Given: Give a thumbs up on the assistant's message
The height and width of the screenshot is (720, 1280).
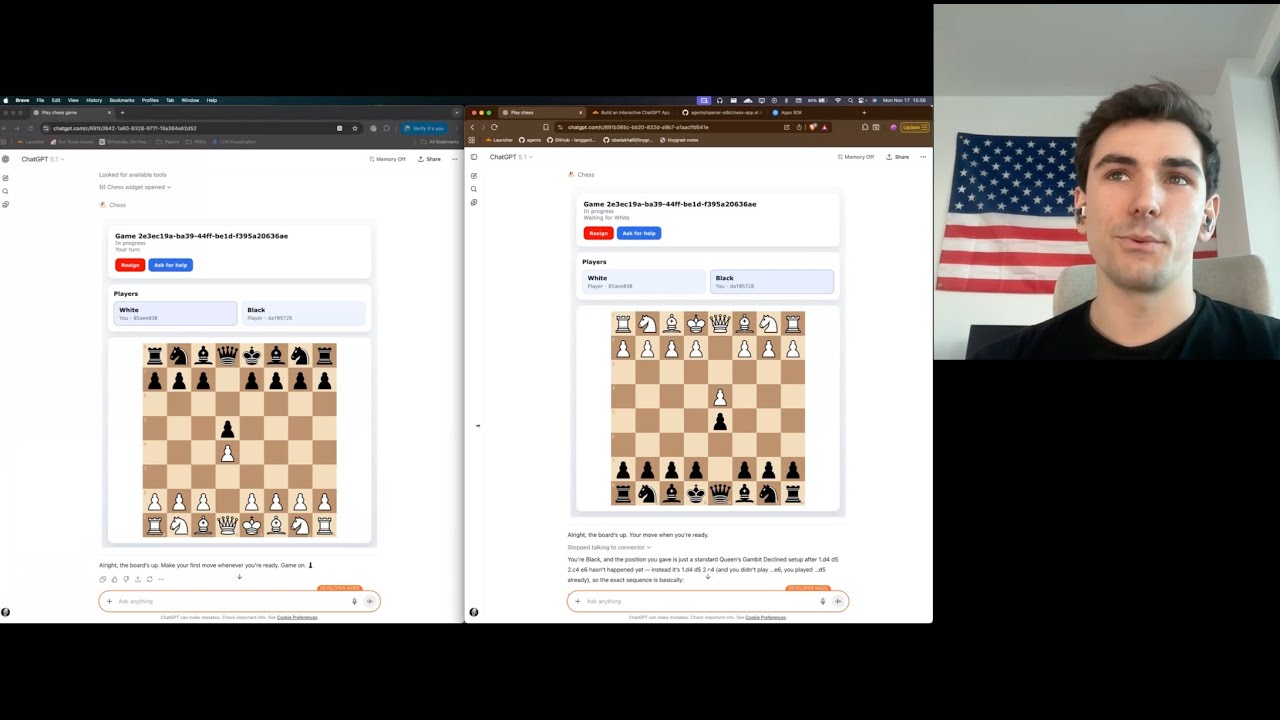Looking at the screenshot, I should coord(115,579).
